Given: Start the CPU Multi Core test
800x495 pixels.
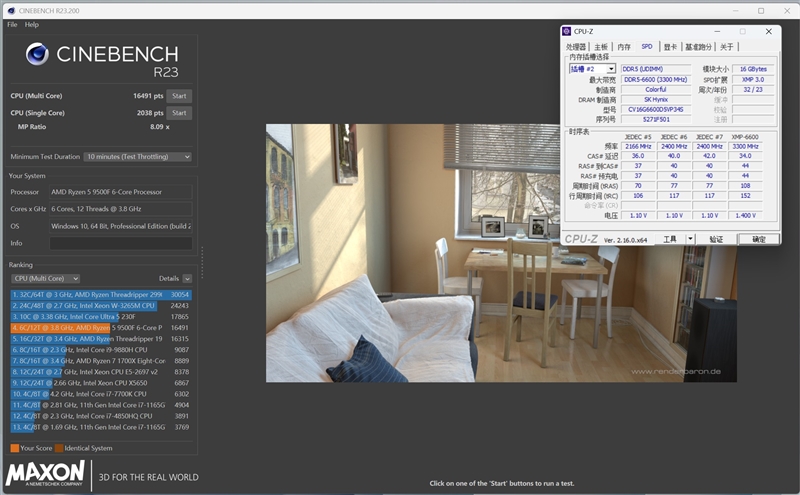Looking at the screenshot, I should click(179, 96).
